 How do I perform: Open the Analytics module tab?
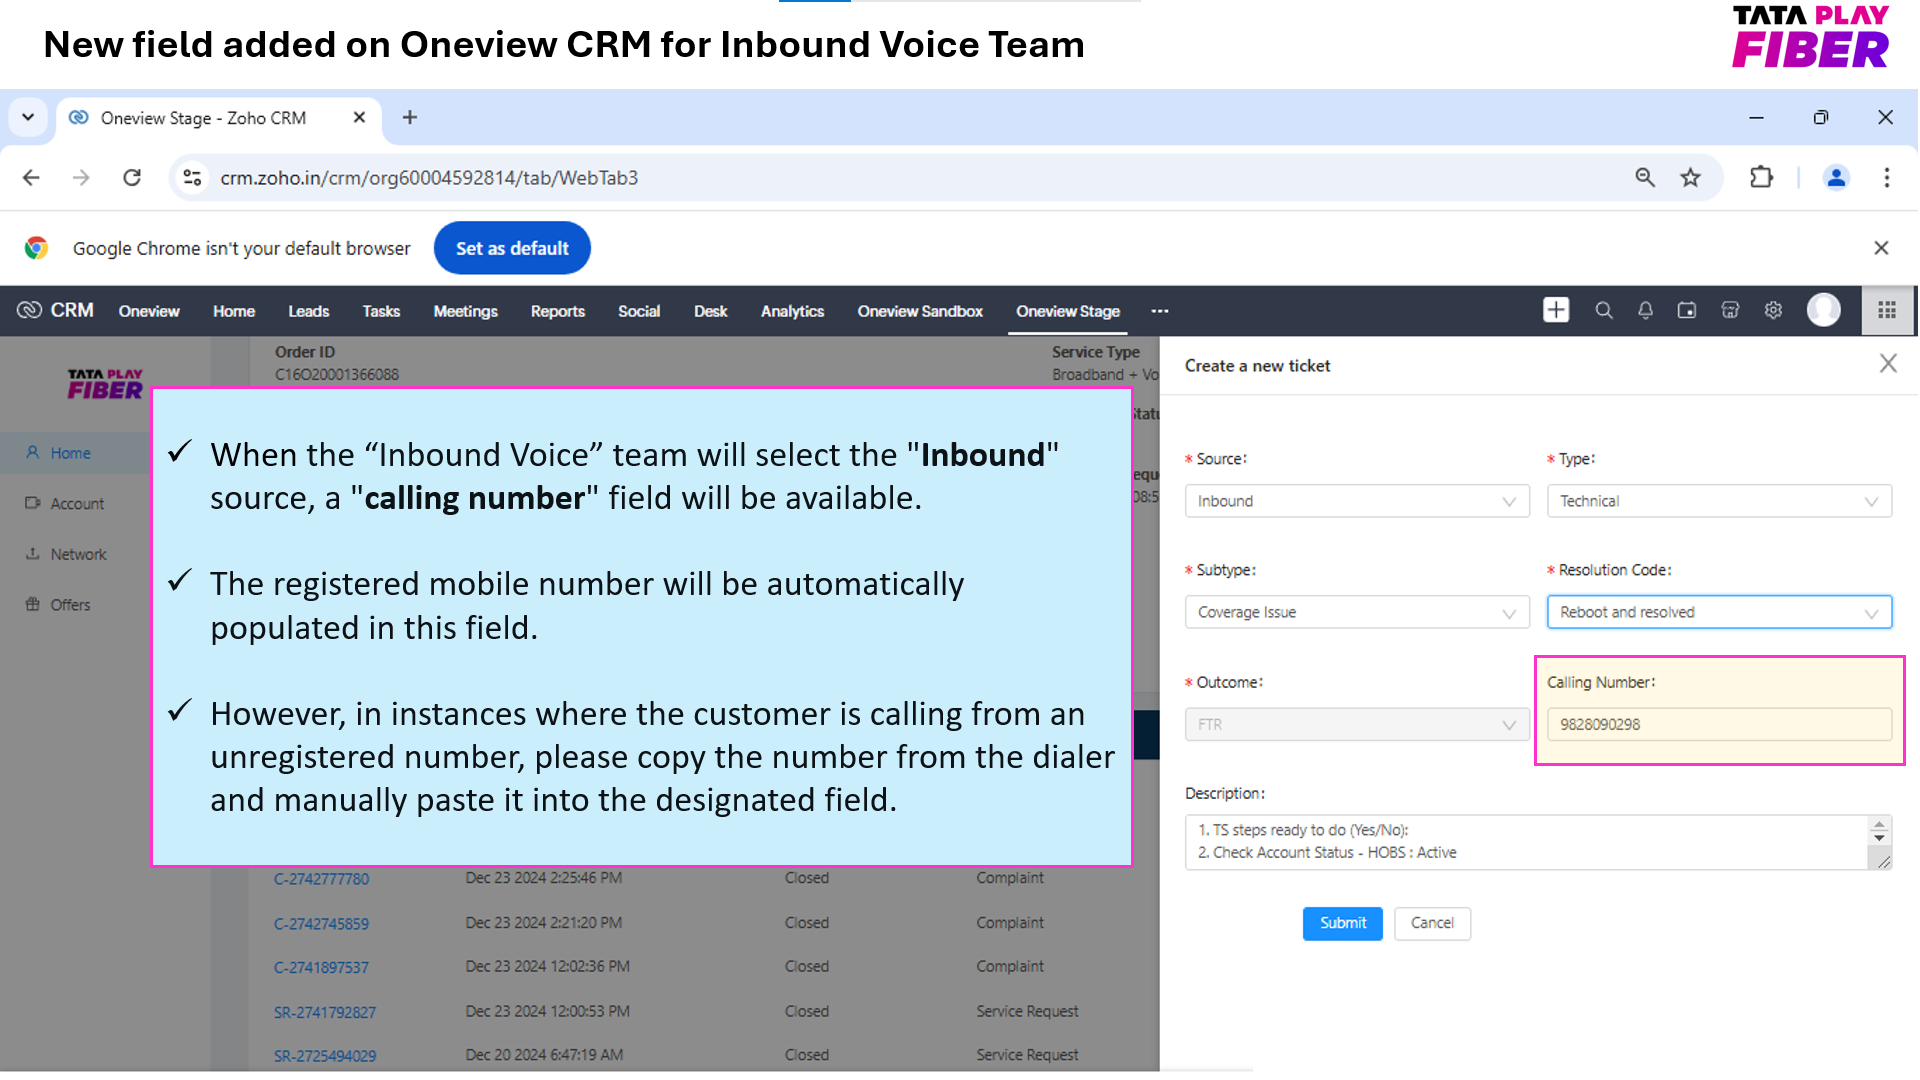(x=793, y=311)
